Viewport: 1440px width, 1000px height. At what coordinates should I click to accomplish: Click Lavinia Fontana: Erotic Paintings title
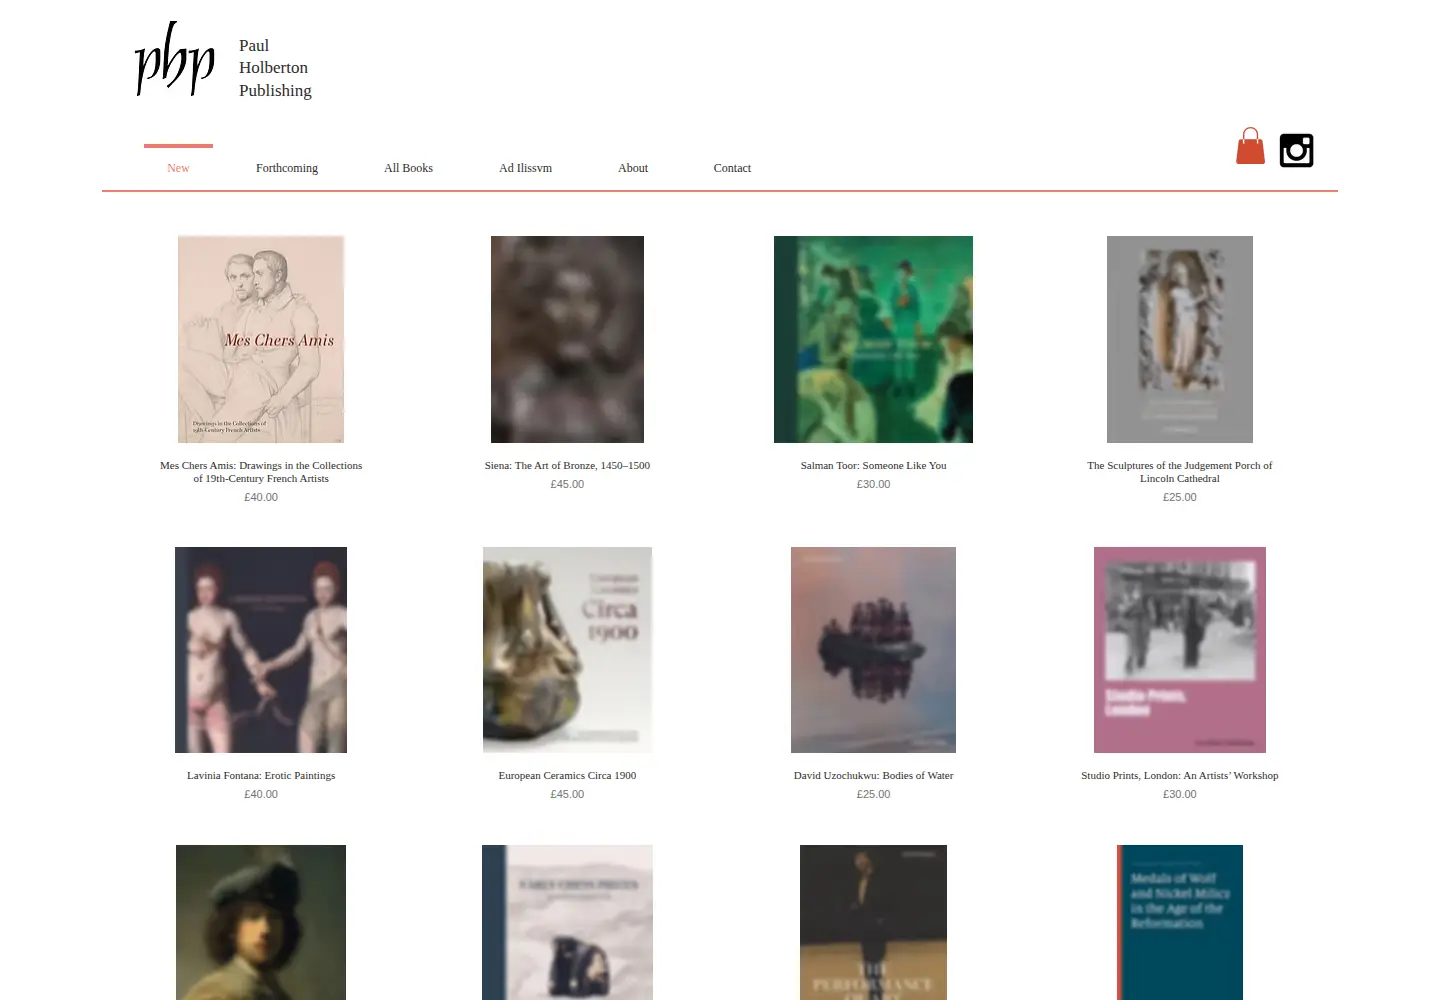[261, 775]
